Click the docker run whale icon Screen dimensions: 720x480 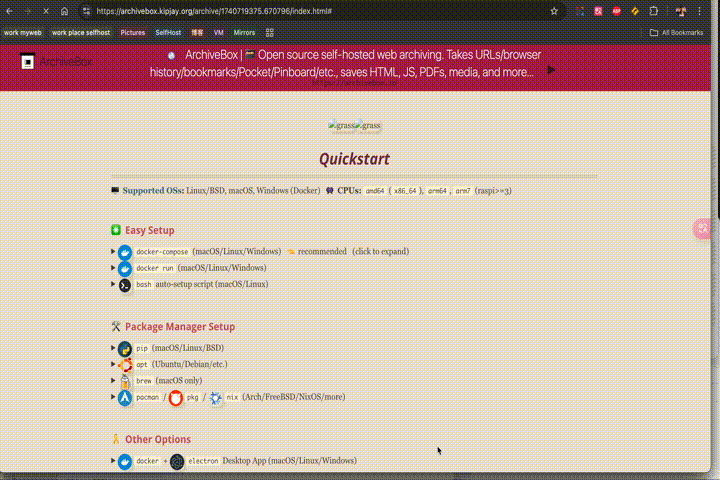coord(125,268)
